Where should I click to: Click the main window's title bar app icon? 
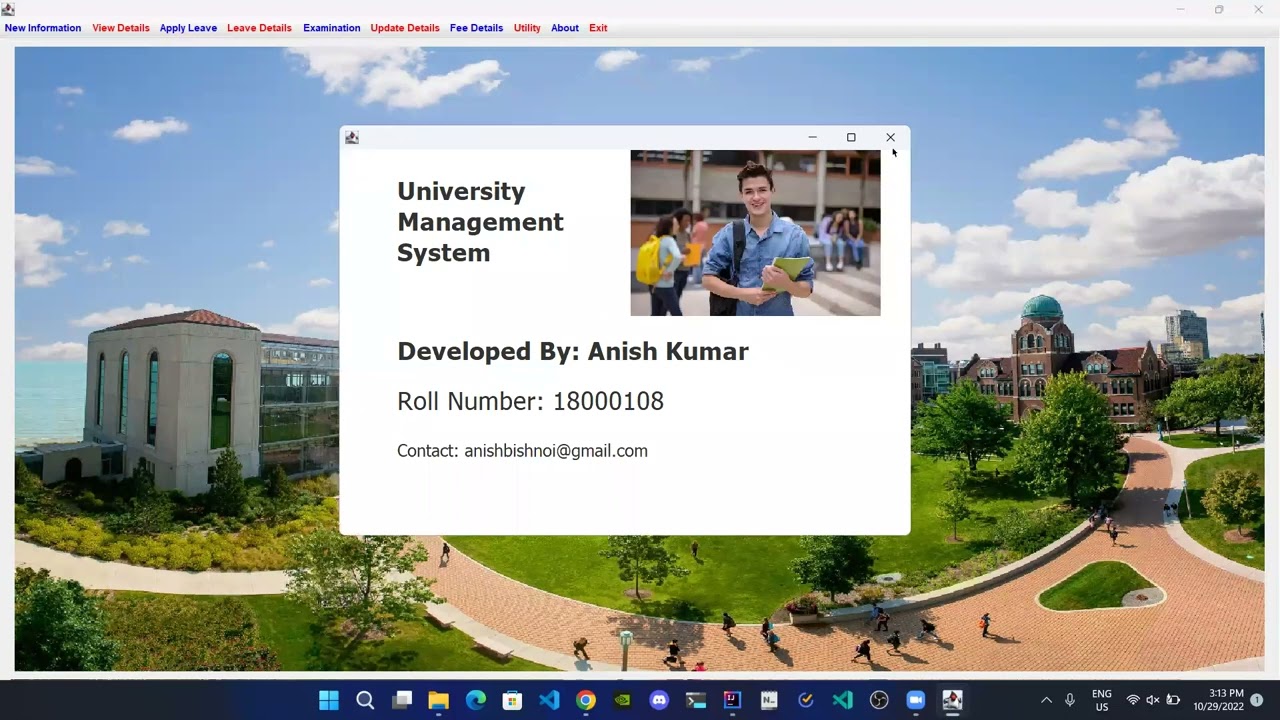coord(8,9)
